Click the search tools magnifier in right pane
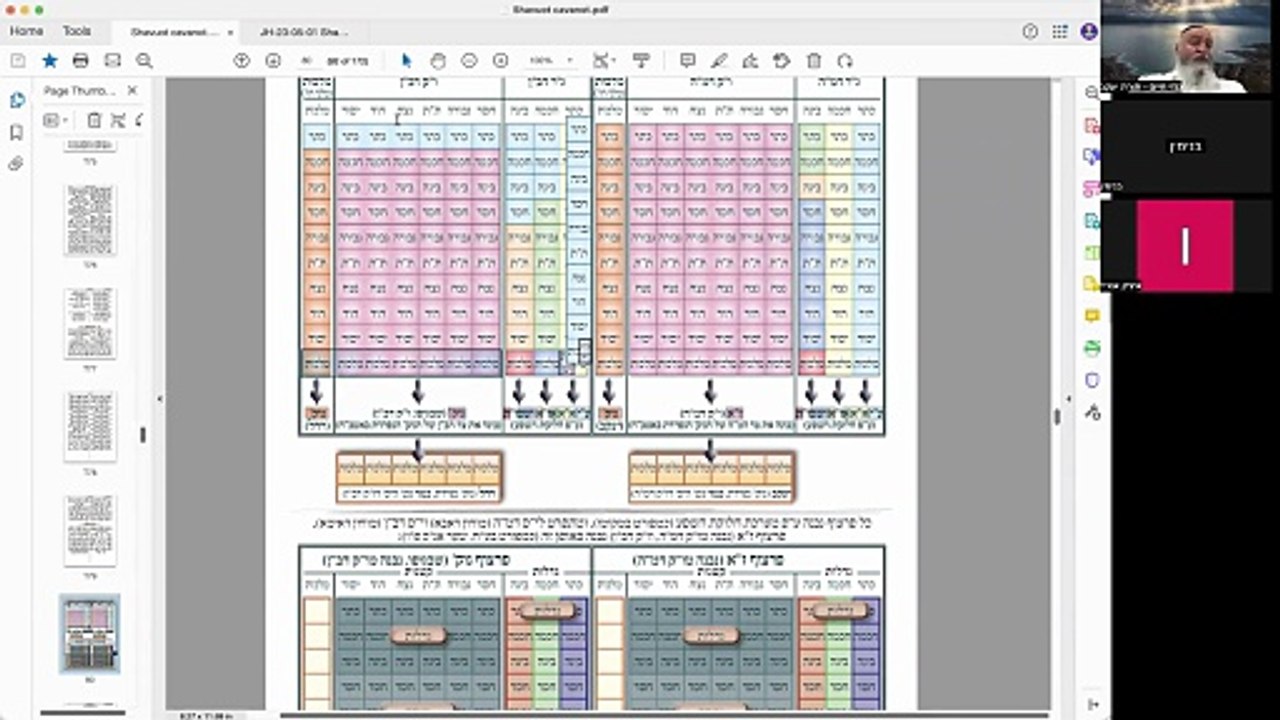1280x720 pixels. click(1092, 92)
